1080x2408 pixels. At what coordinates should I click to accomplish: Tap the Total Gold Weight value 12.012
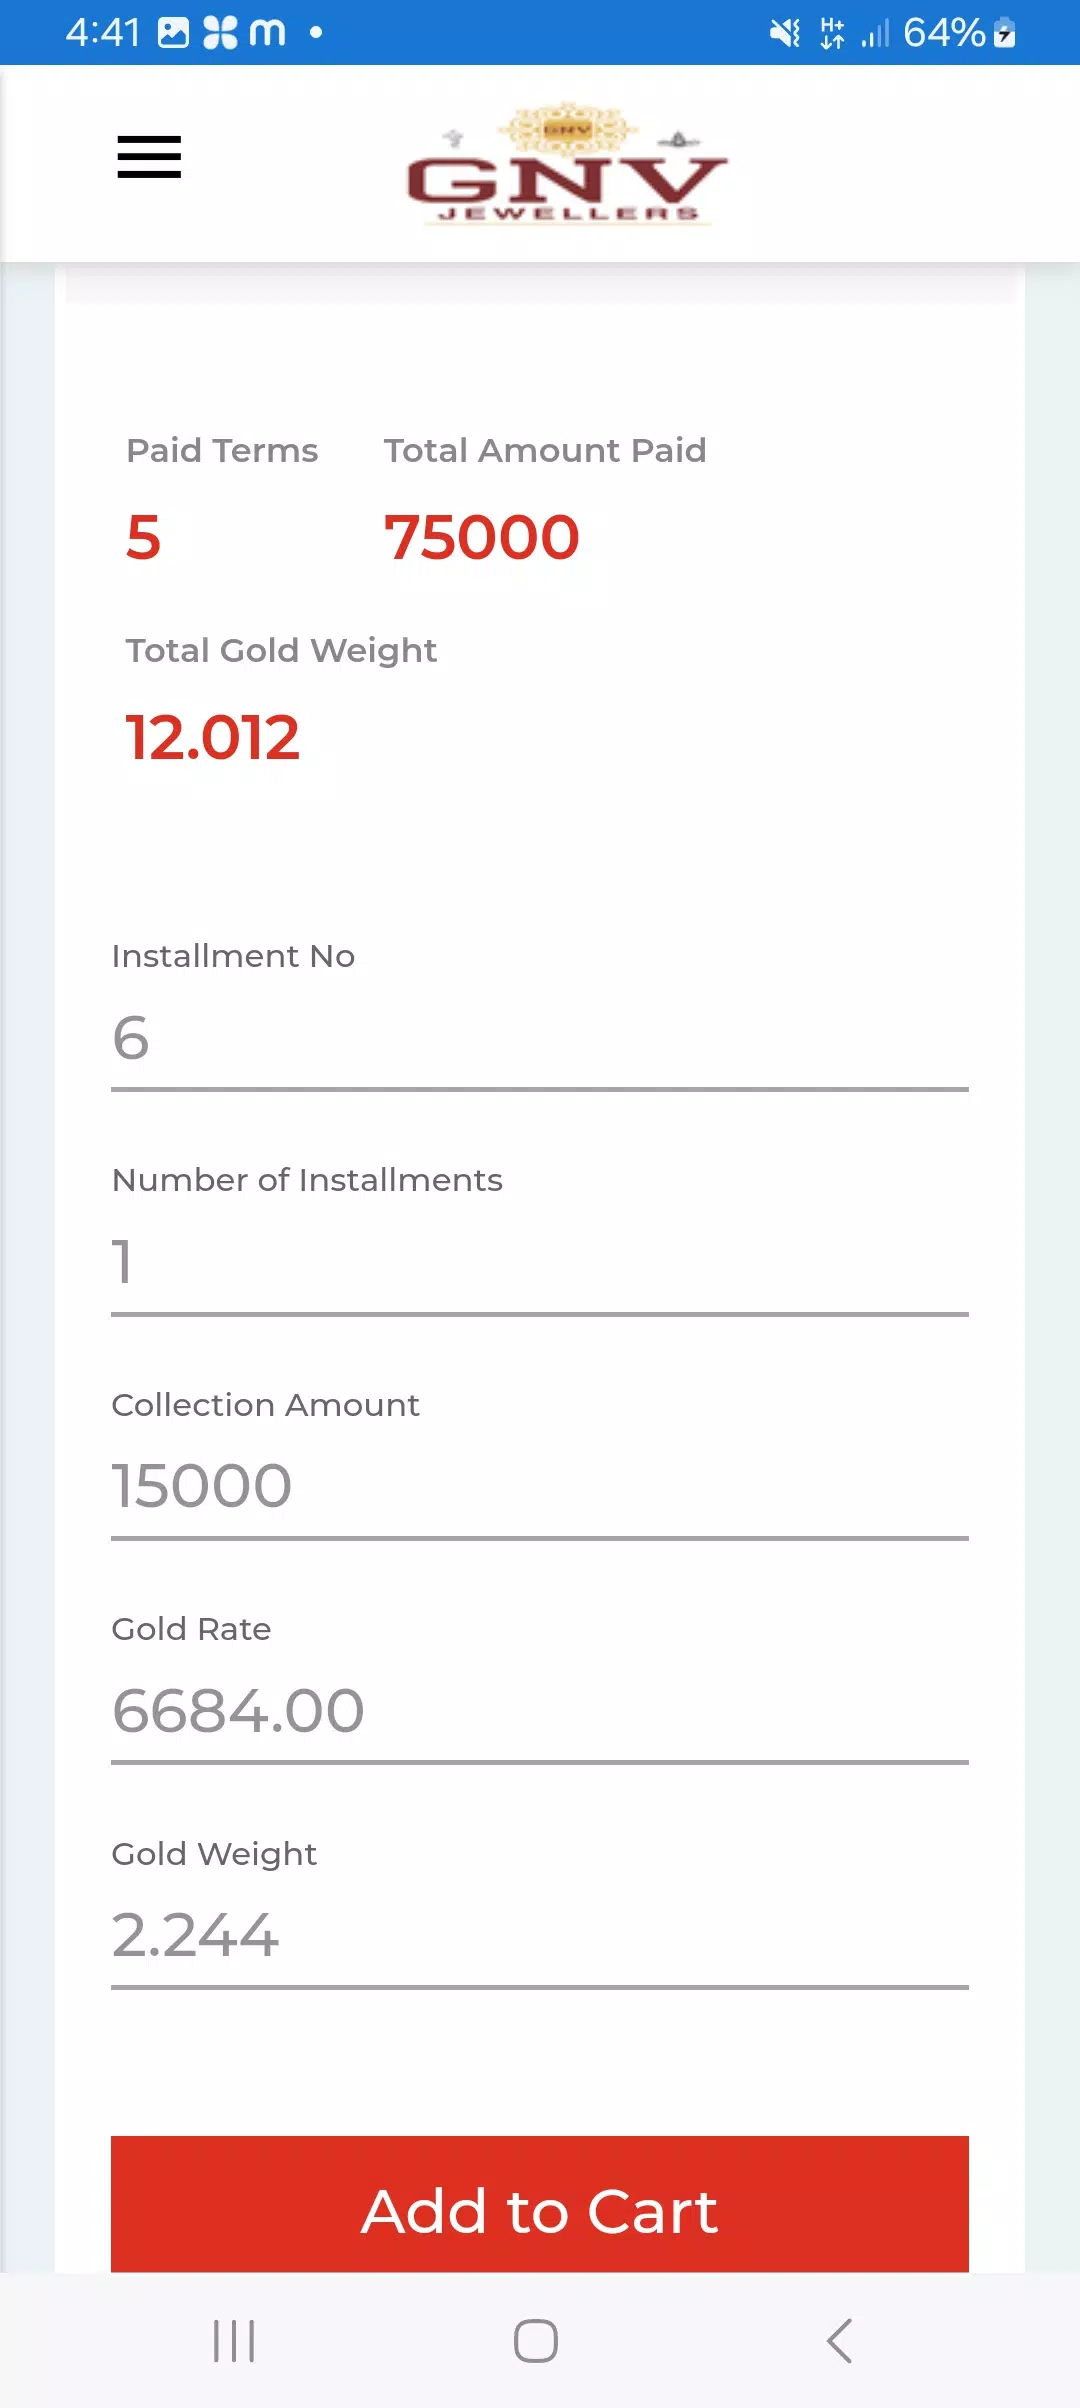(212, 738)
